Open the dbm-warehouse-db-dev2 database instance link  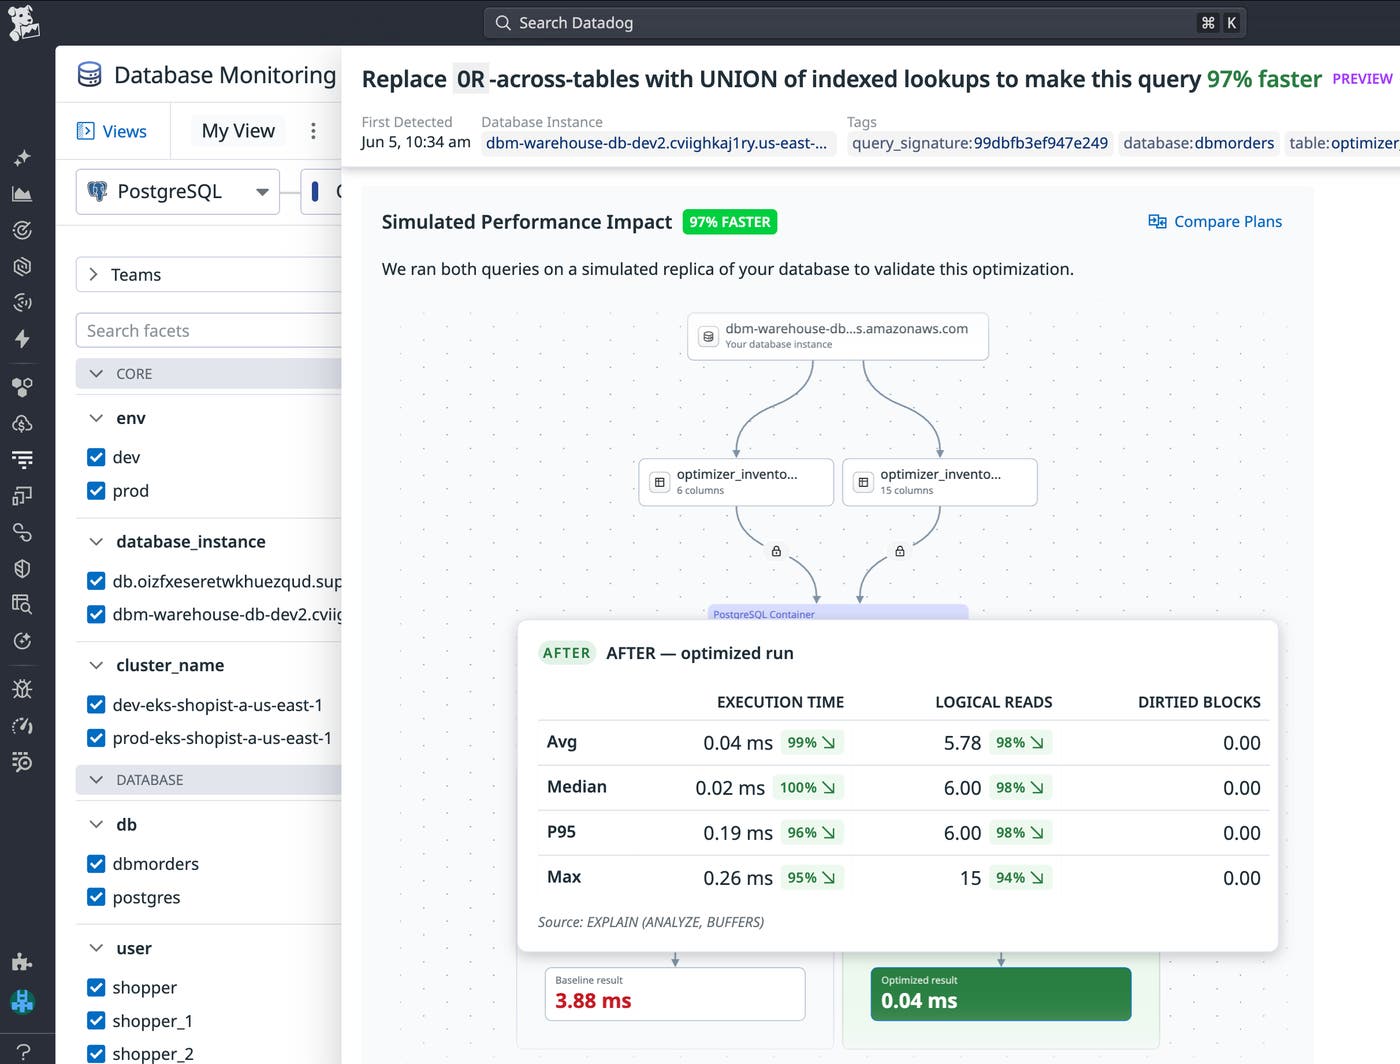656,143
